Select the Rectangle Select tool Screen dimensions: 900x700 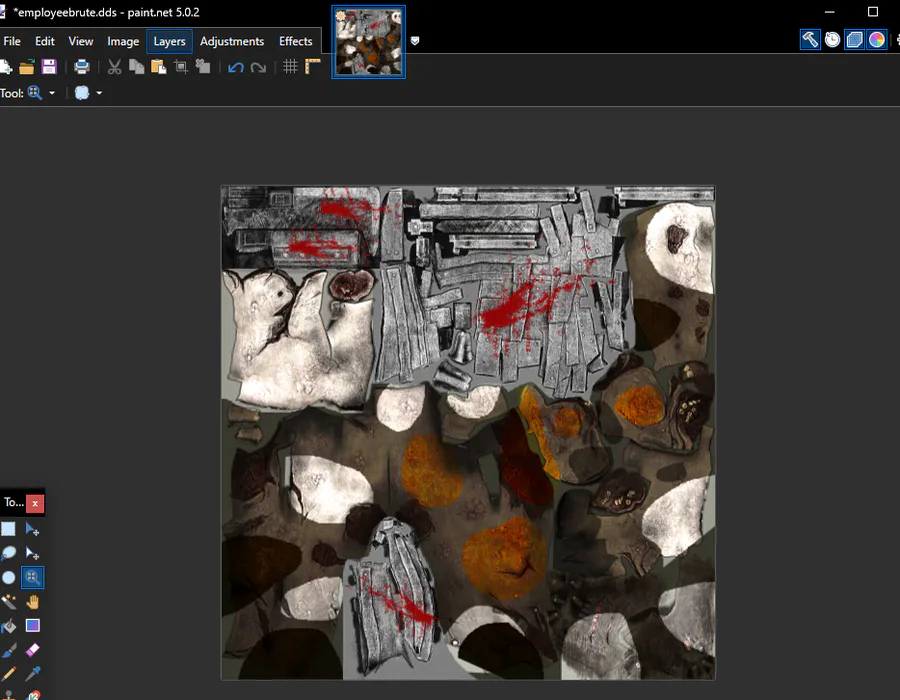8,528
